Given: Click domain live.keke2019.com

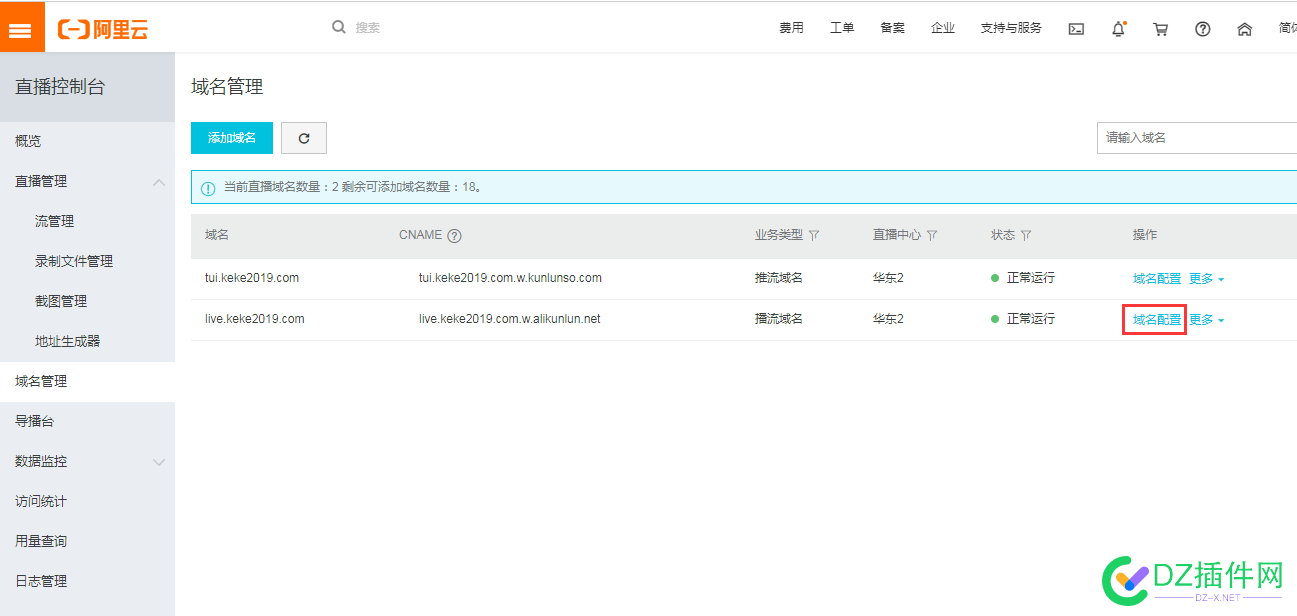Looking at the screenshot, I should tap(255, 319).
